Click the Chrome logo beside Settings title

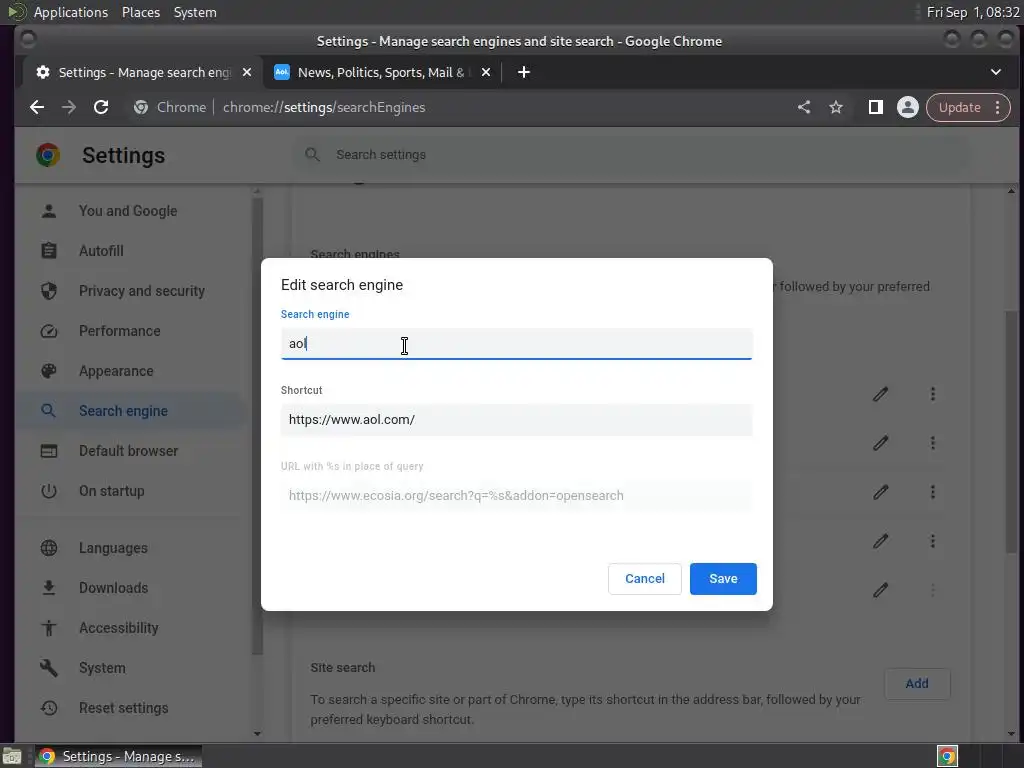coord(48,155)
